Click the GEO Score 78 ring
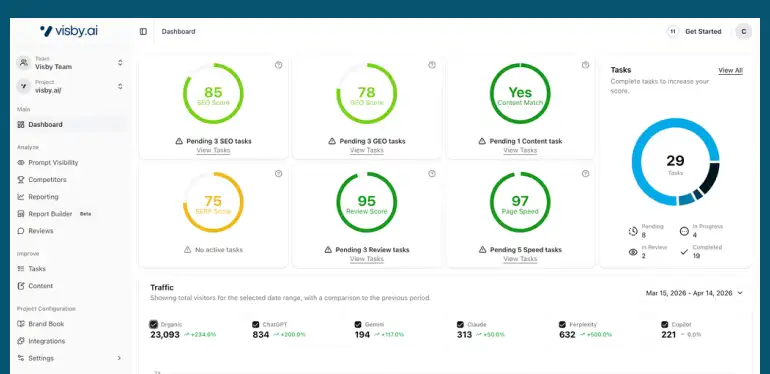Viewport: 770px width, 374px height. point(367,93)
